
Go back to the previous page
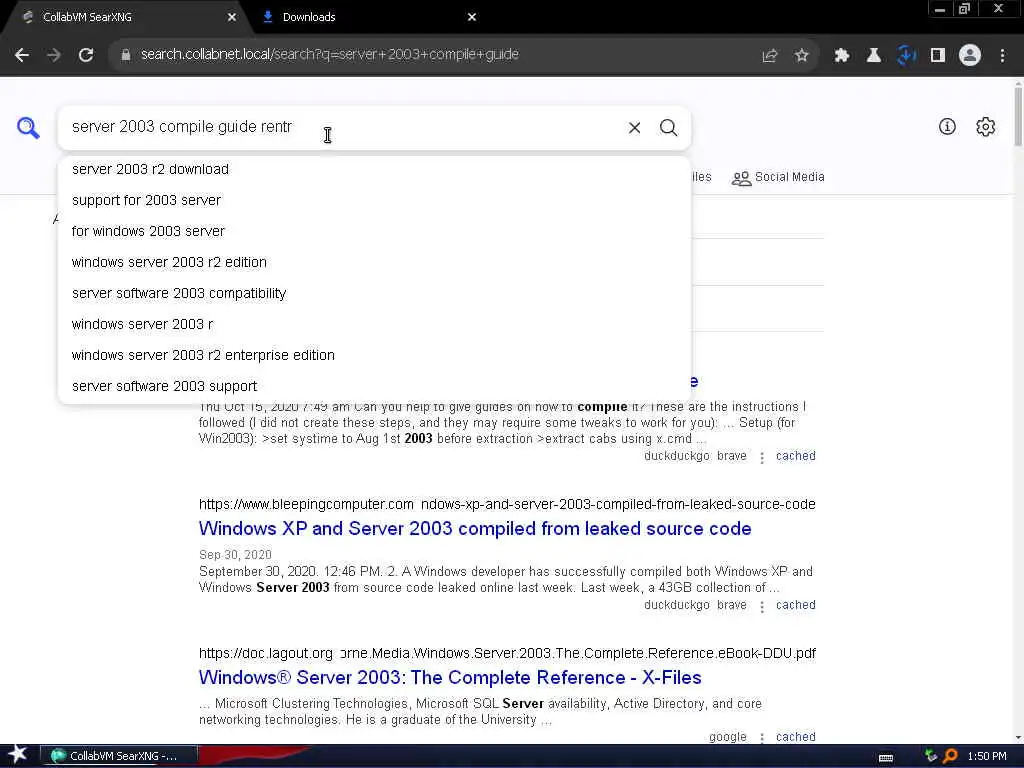pos(22,55)
